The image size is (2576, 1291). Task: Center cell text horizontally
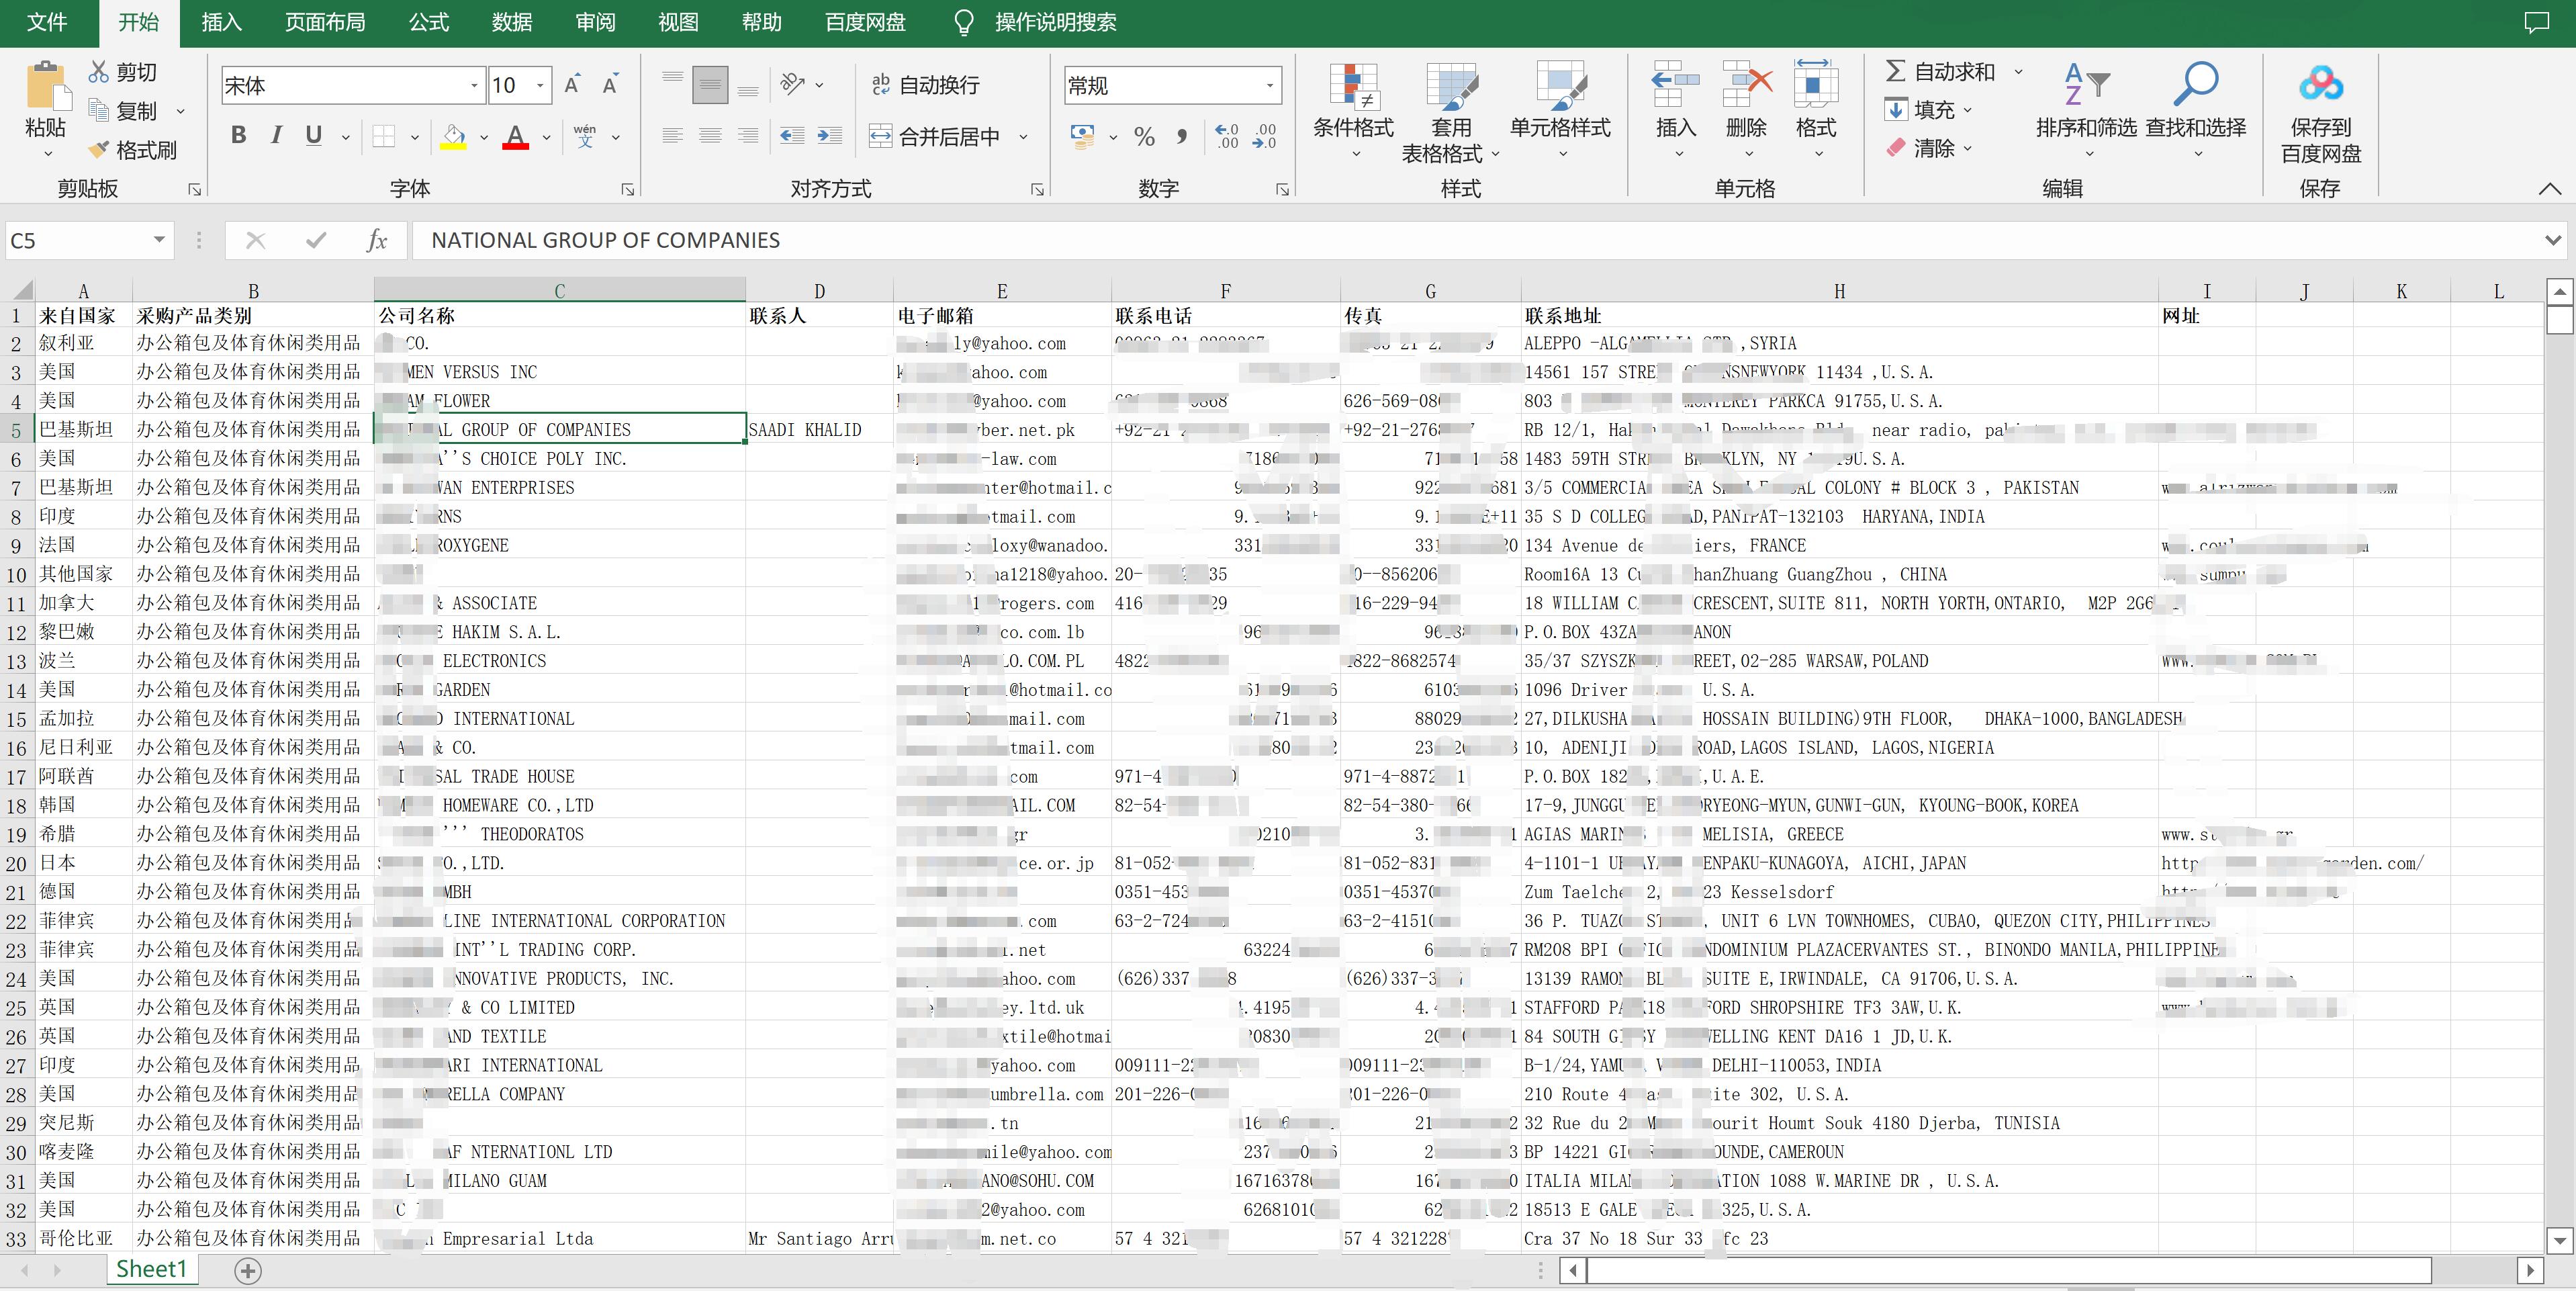pos(710,136)
